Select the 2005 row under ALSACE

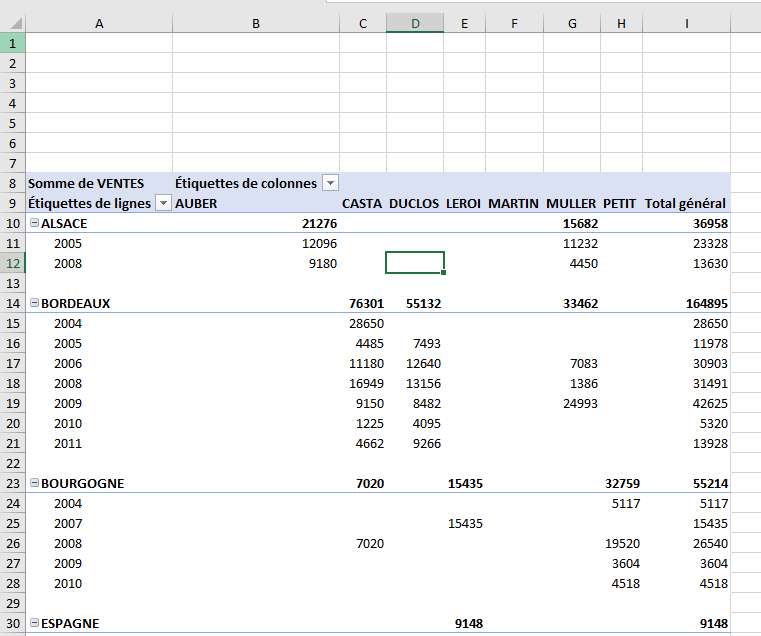(x=69, y=243)
